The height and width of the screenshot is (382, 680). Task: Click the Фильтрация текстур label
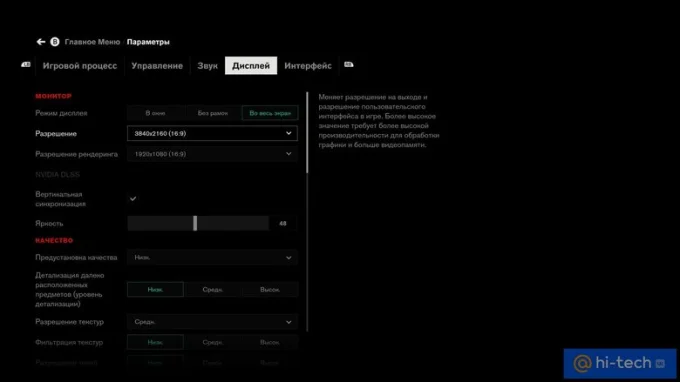point(69,343)
